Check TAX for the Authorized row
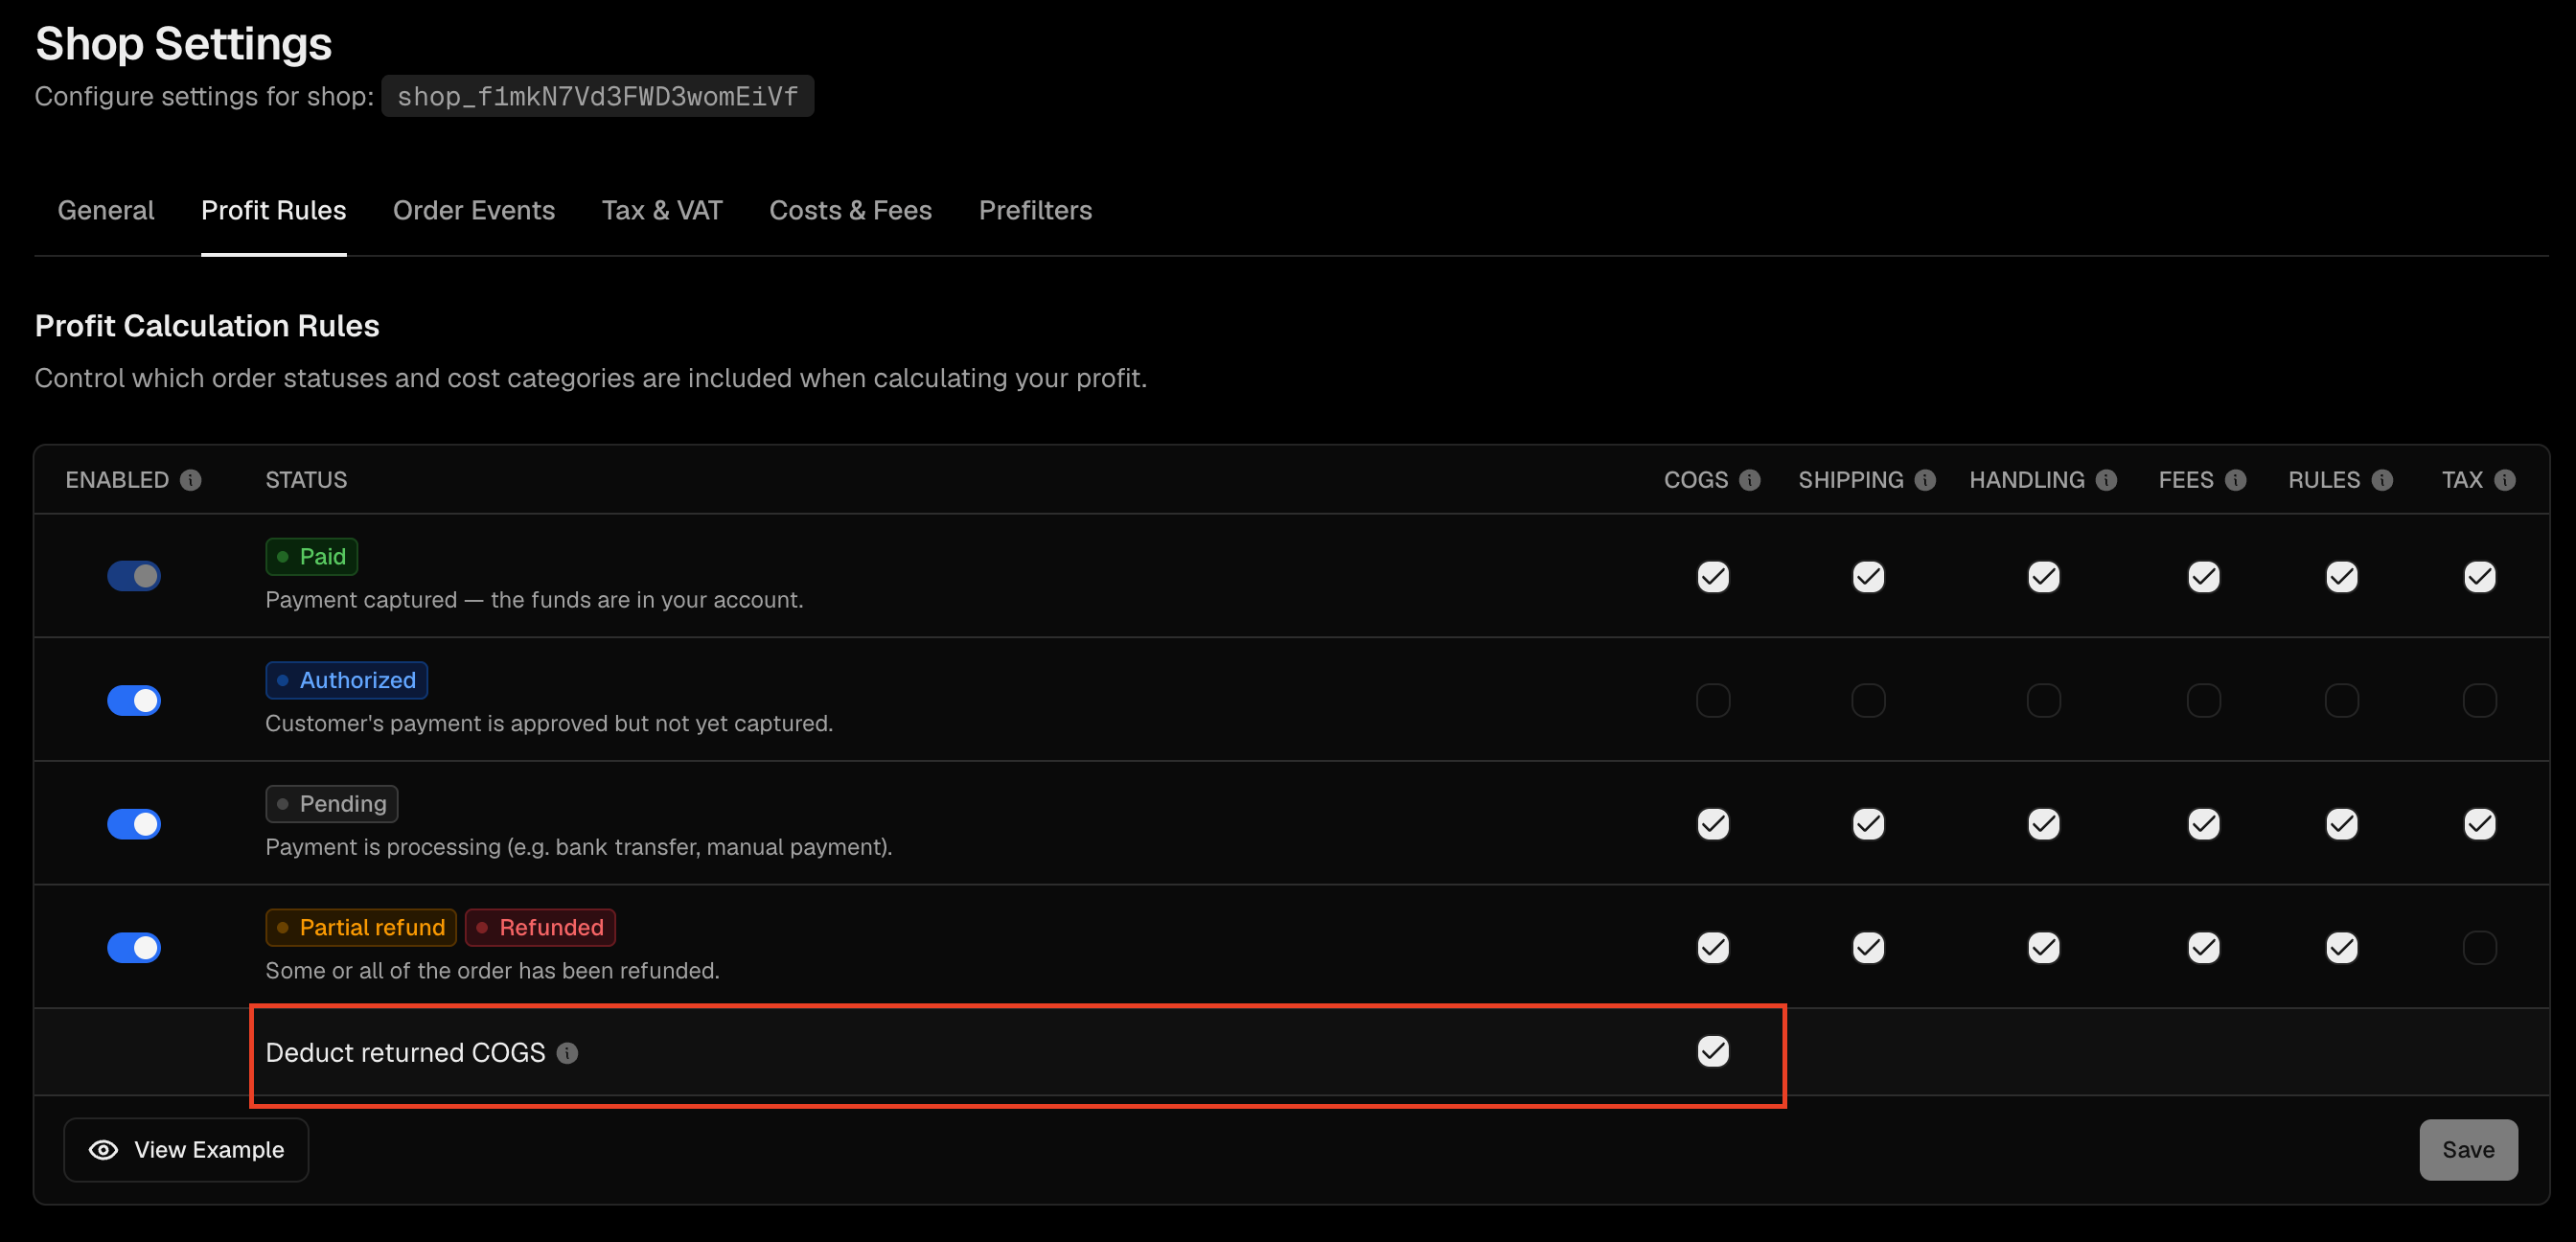Image resolution: width=2576 pixels, height=1242 pixels. click(x=2479, y=700)
